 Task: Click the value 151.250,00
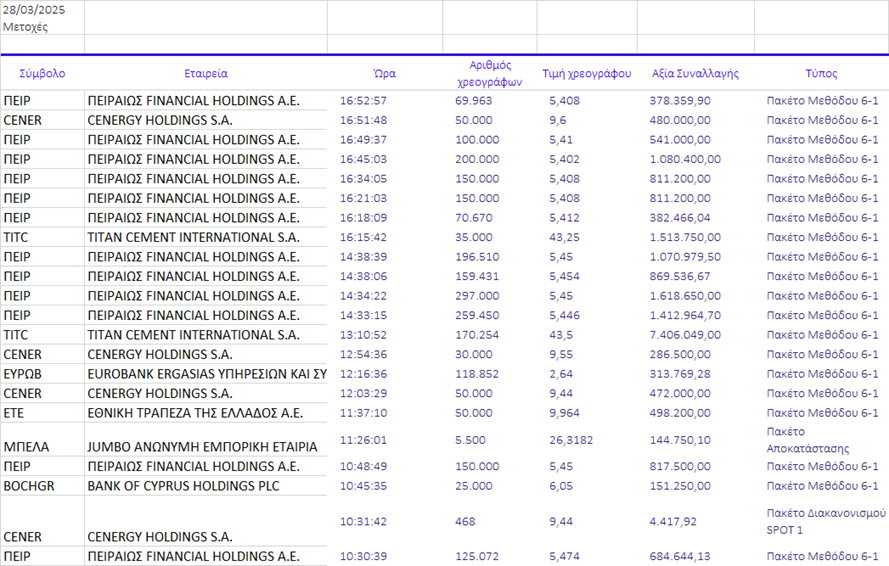coord(680,486)
